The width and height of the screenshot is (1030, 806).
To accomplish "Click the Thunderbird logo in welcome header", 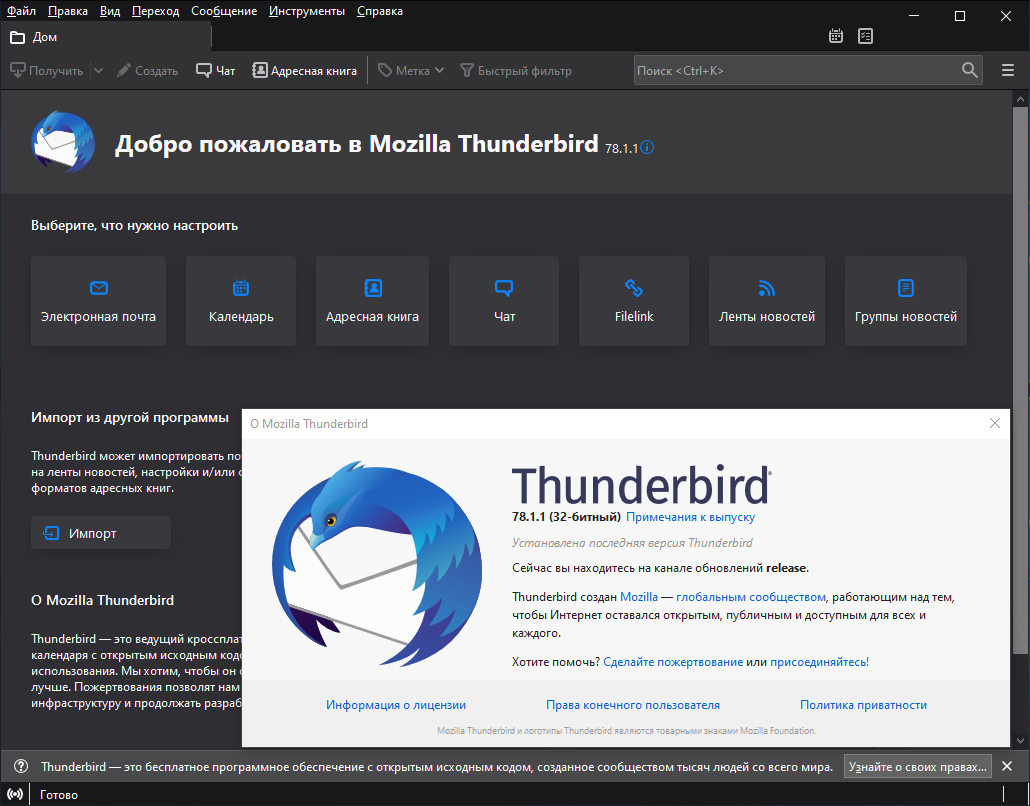I will click(x=63, y=143).
